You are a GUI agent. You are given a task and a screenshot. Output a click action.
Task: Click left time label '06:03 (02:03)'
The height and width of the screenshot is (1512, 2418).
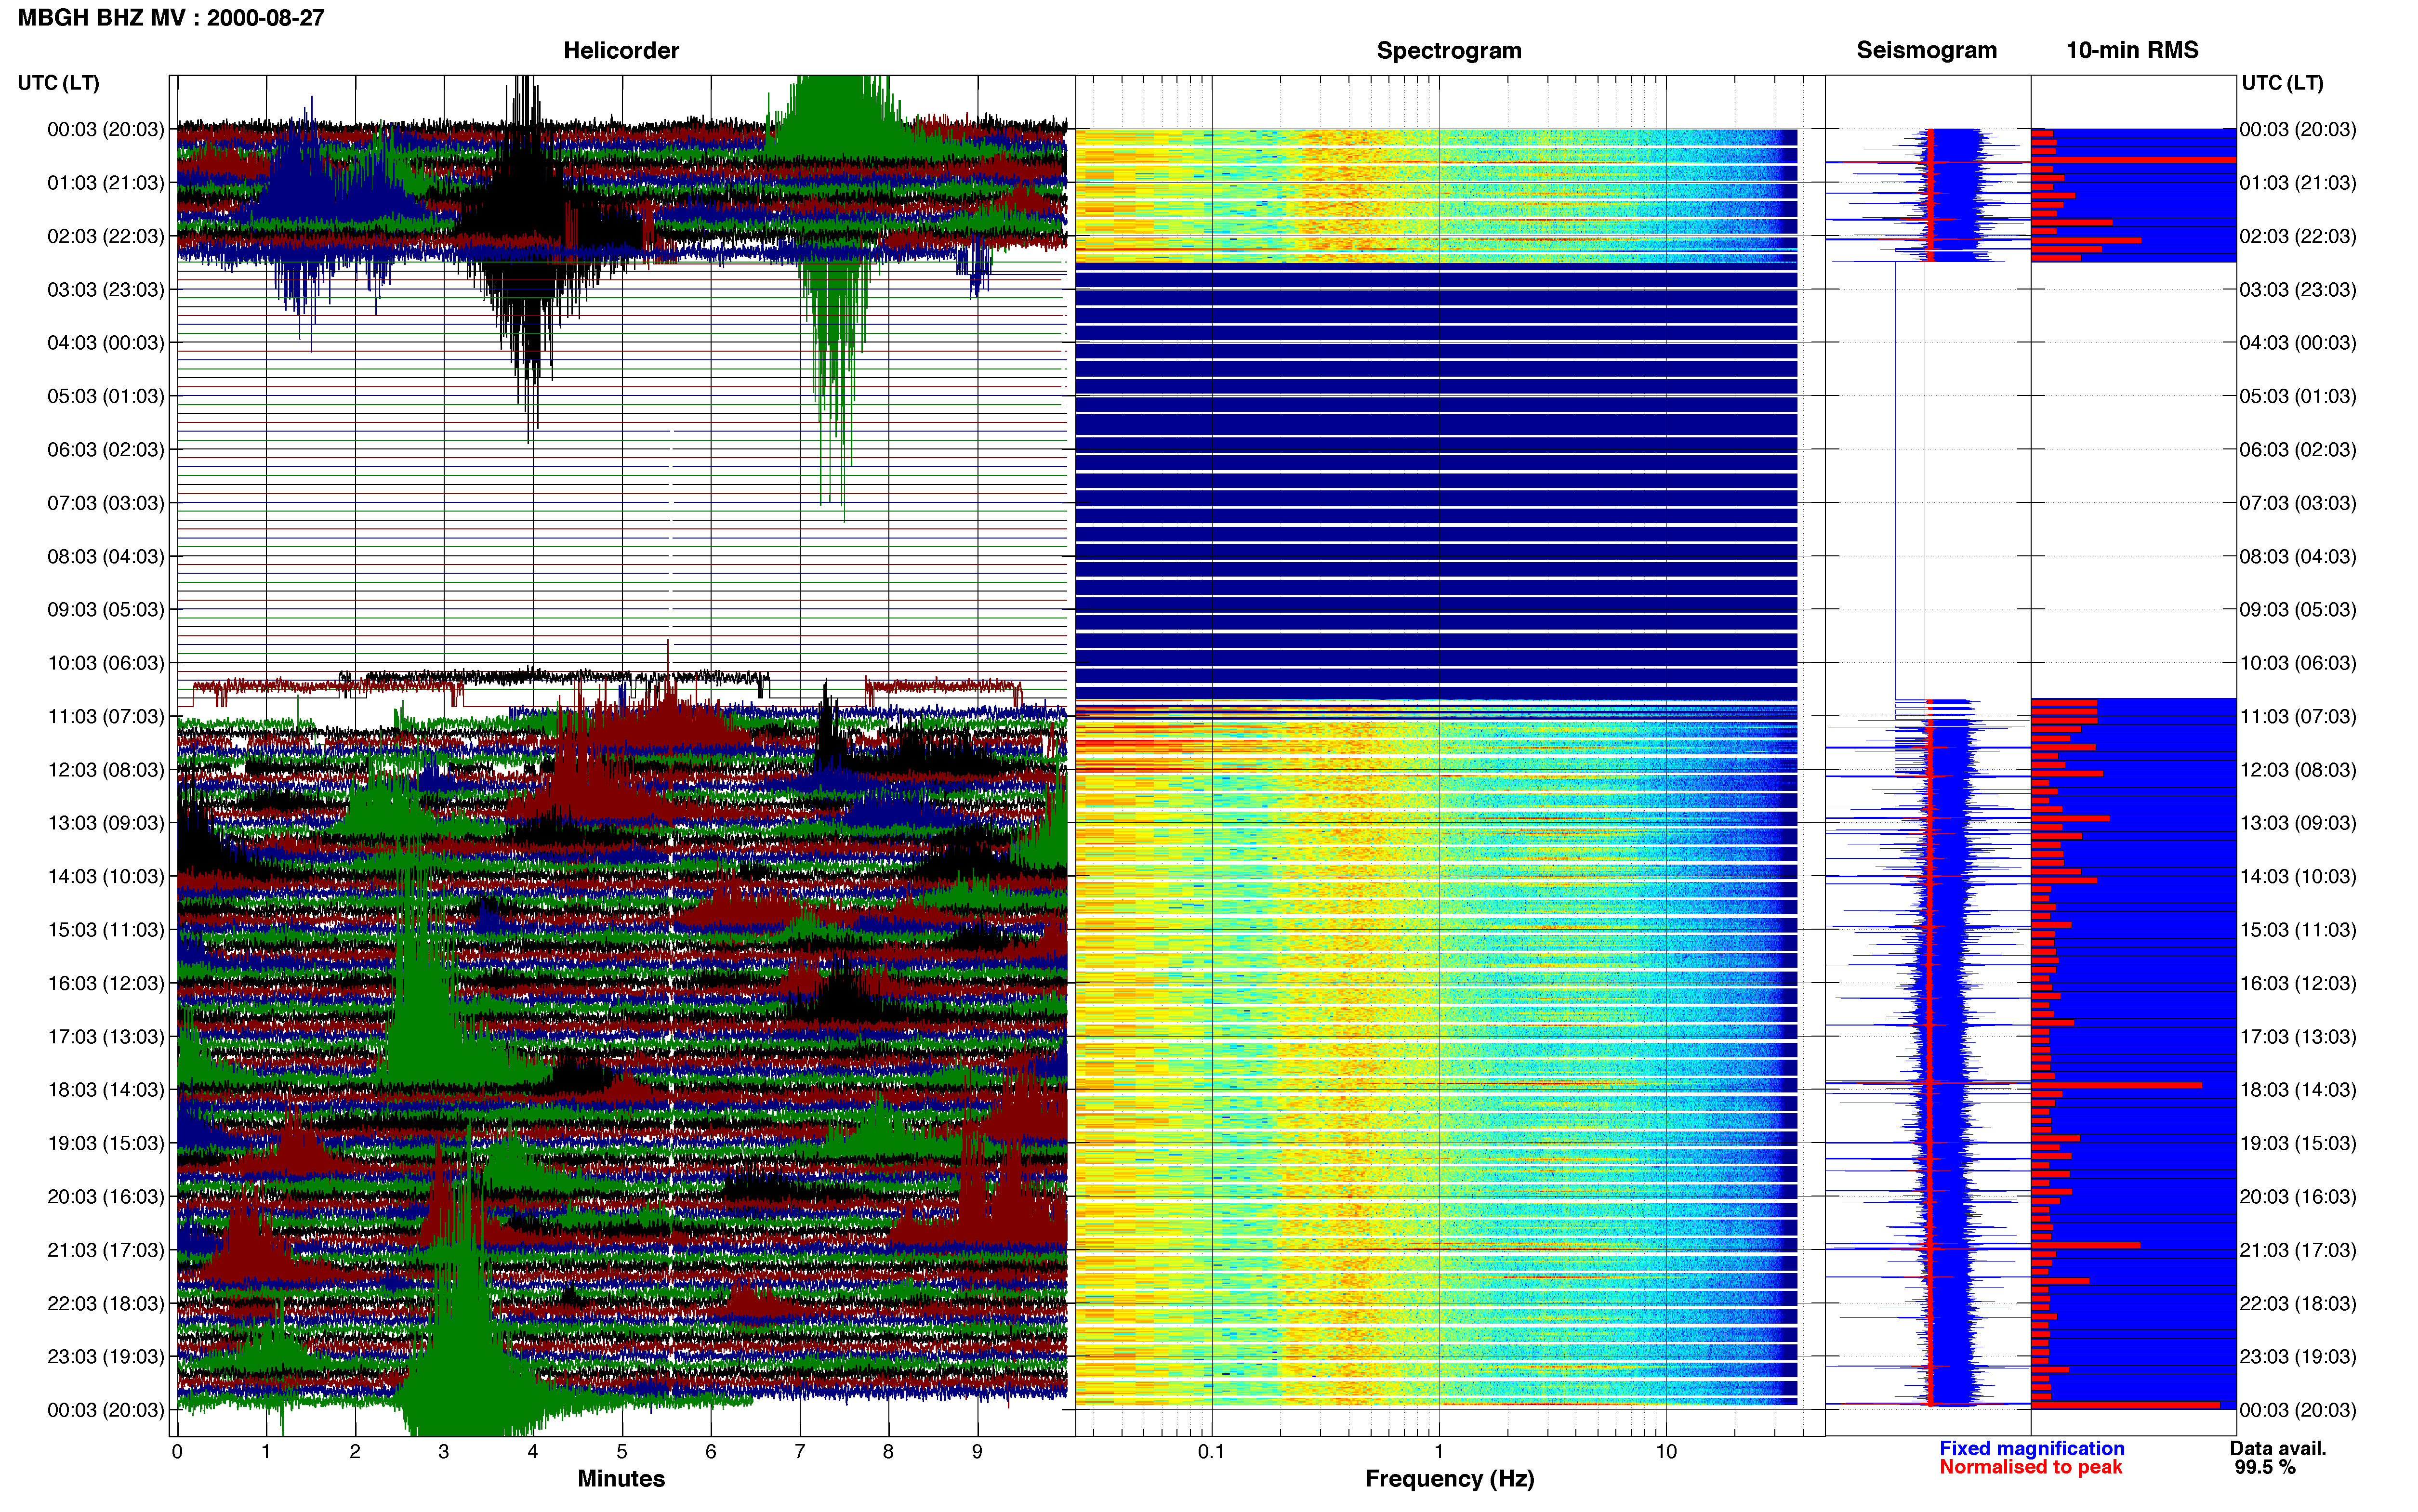point(106,450)
